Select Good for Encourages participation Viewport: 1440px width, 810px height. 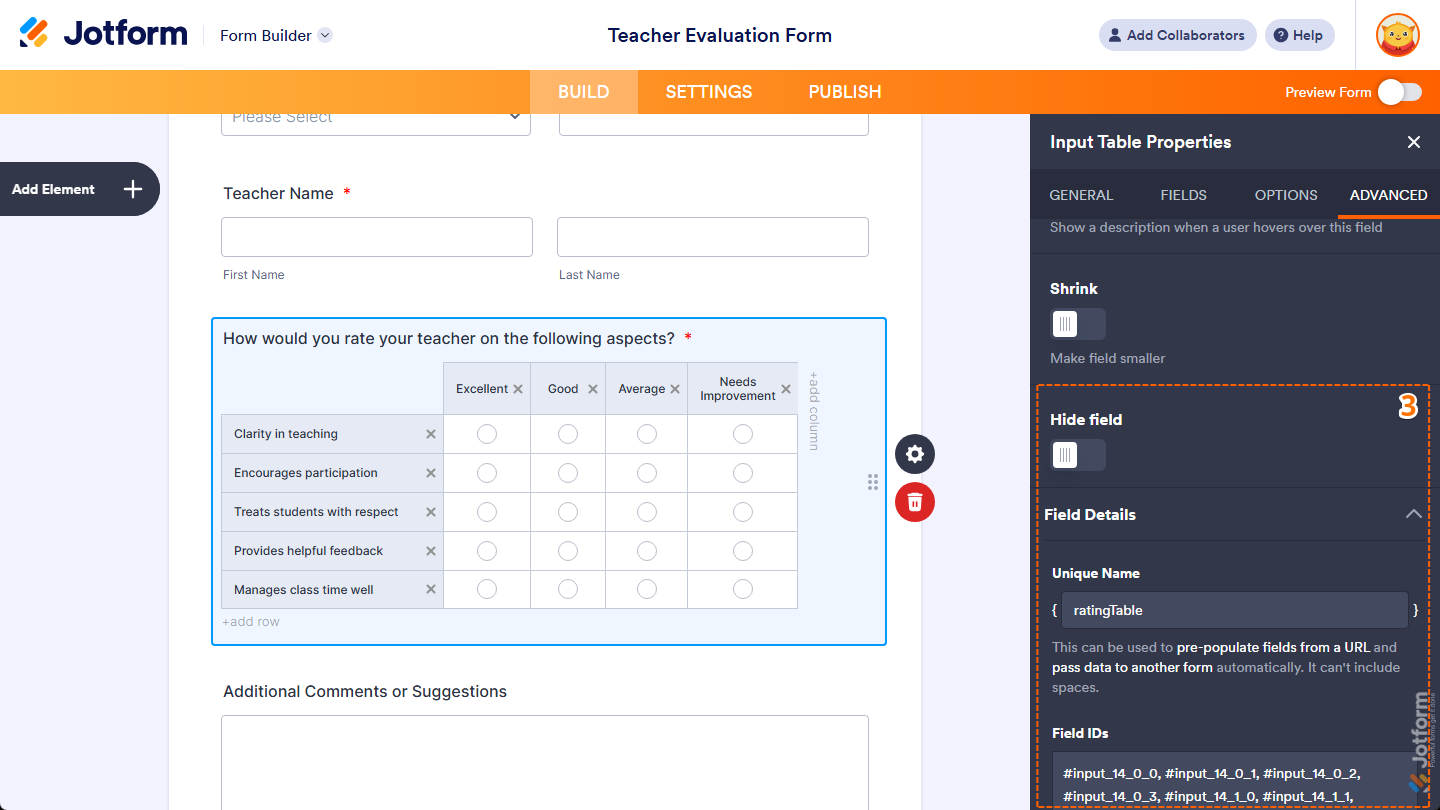pos(568,473)
